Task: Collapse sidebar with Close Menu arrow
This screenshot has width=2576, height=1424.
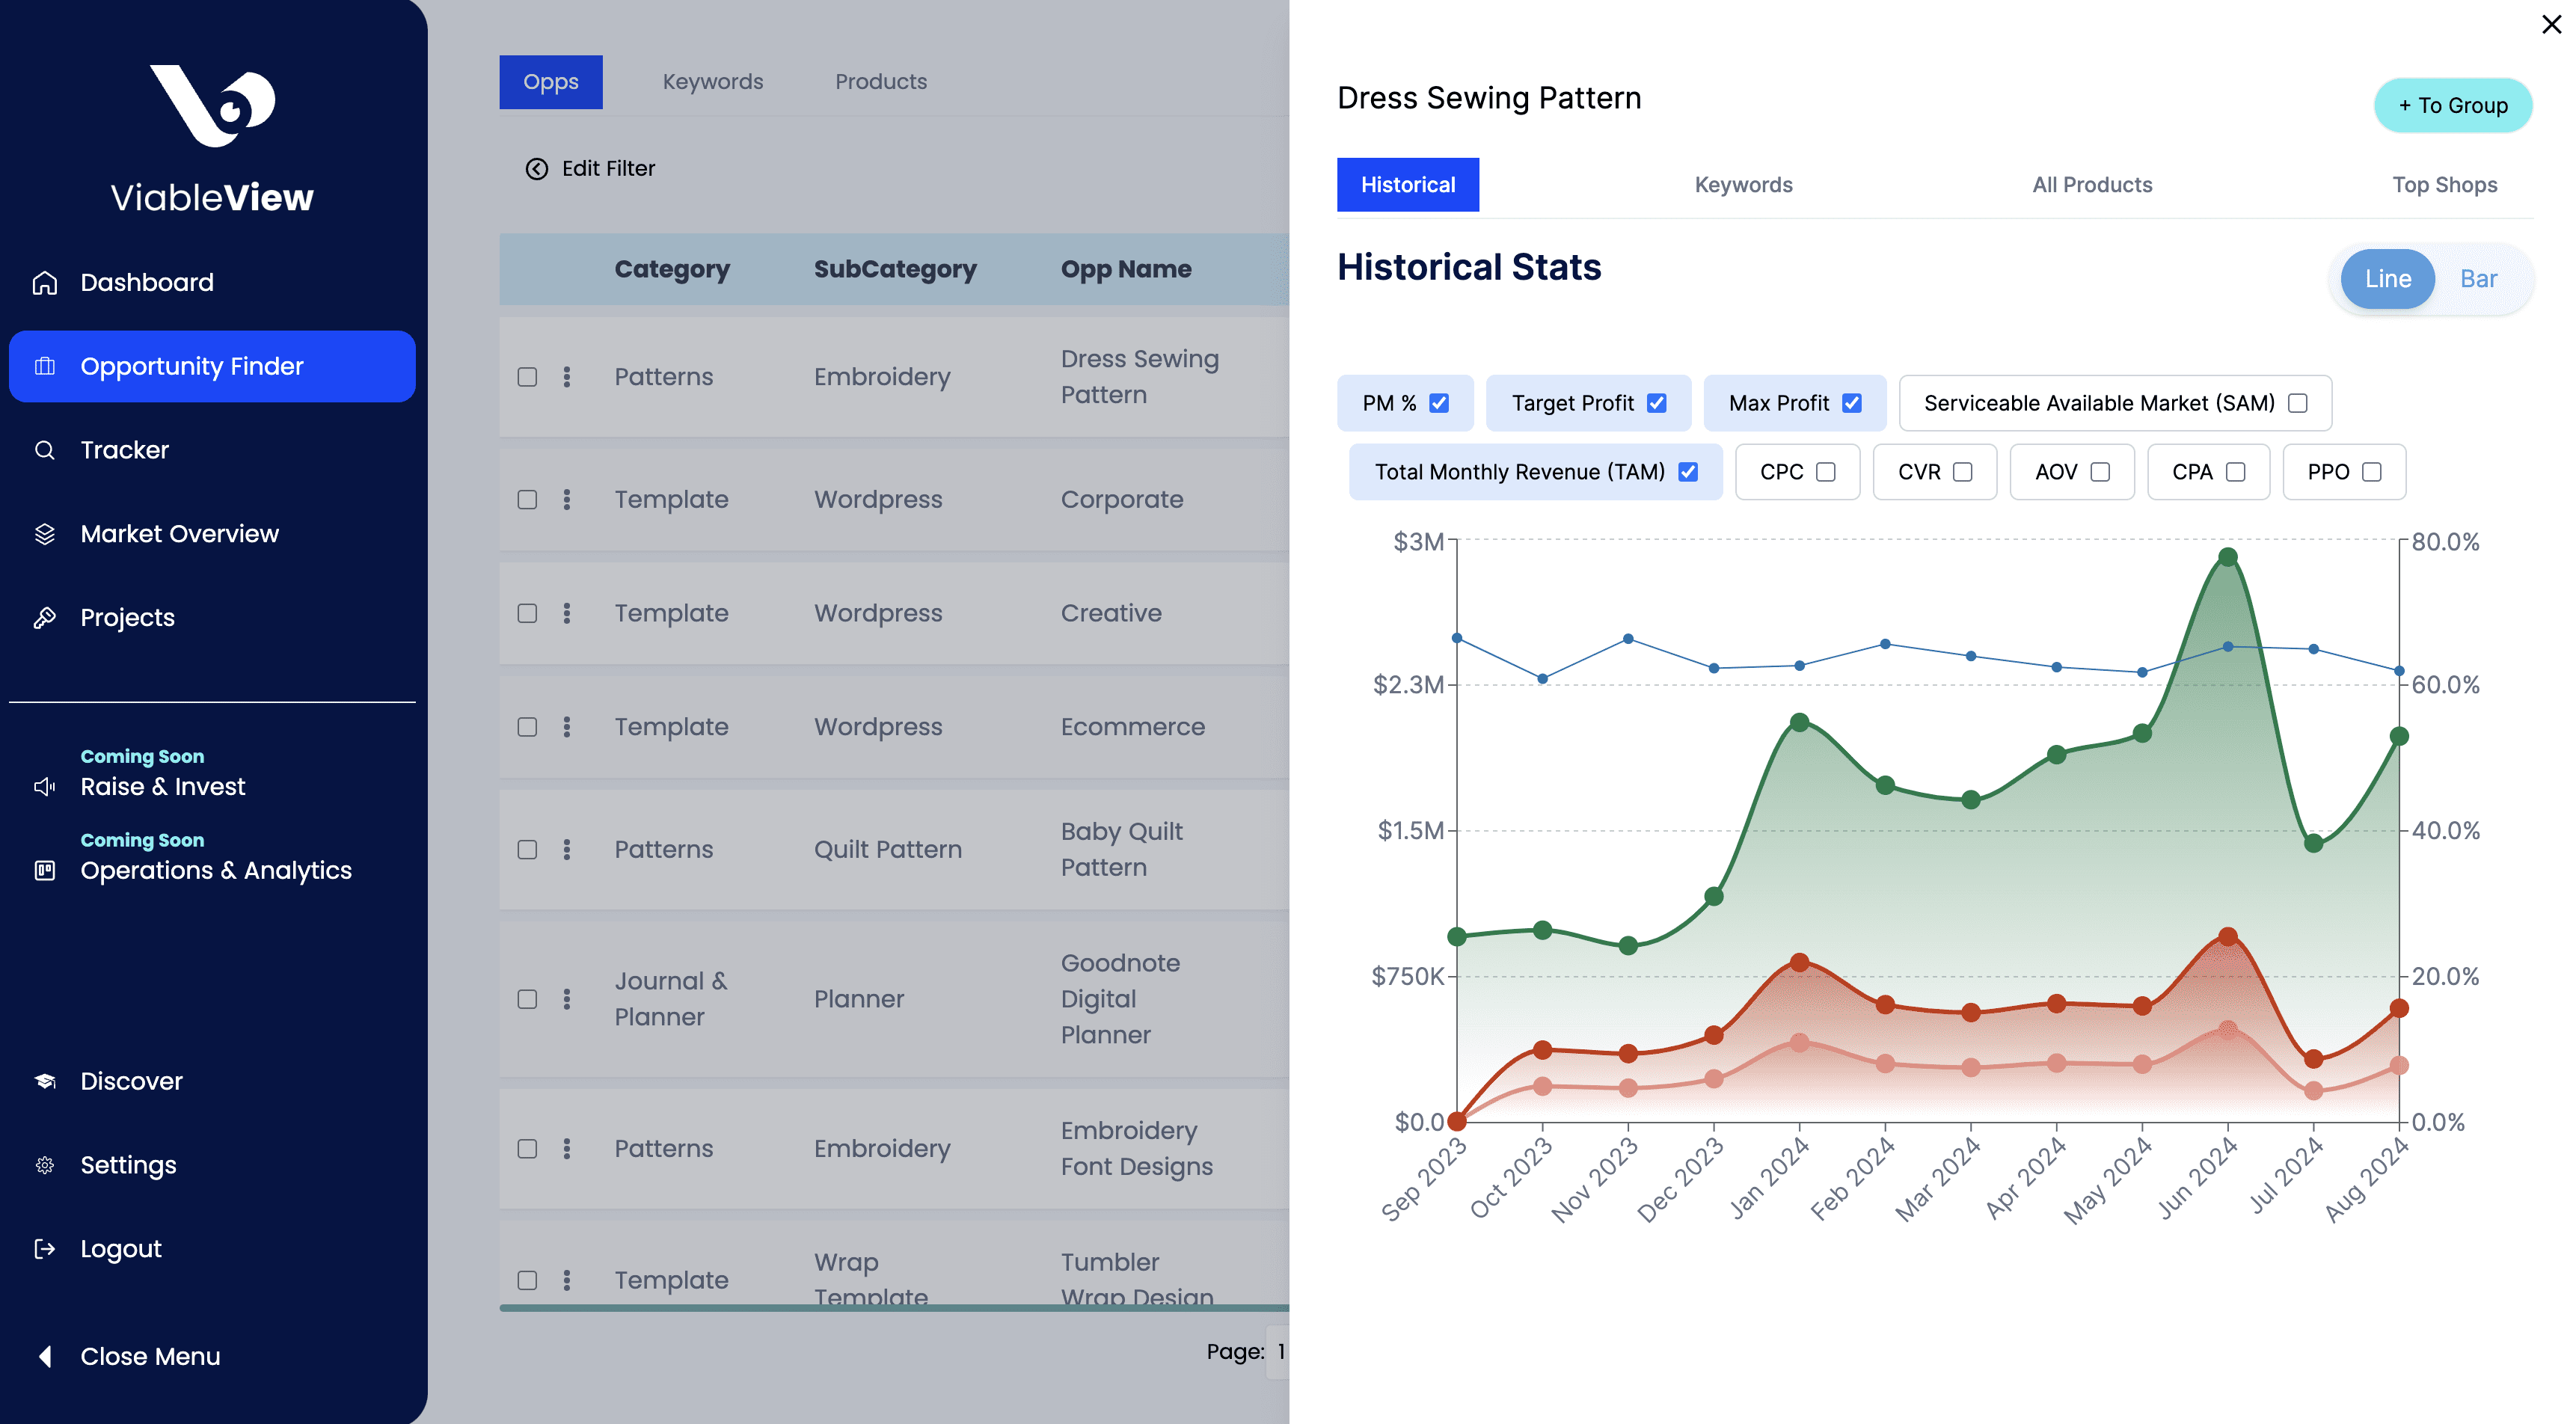Action: 45,1356
